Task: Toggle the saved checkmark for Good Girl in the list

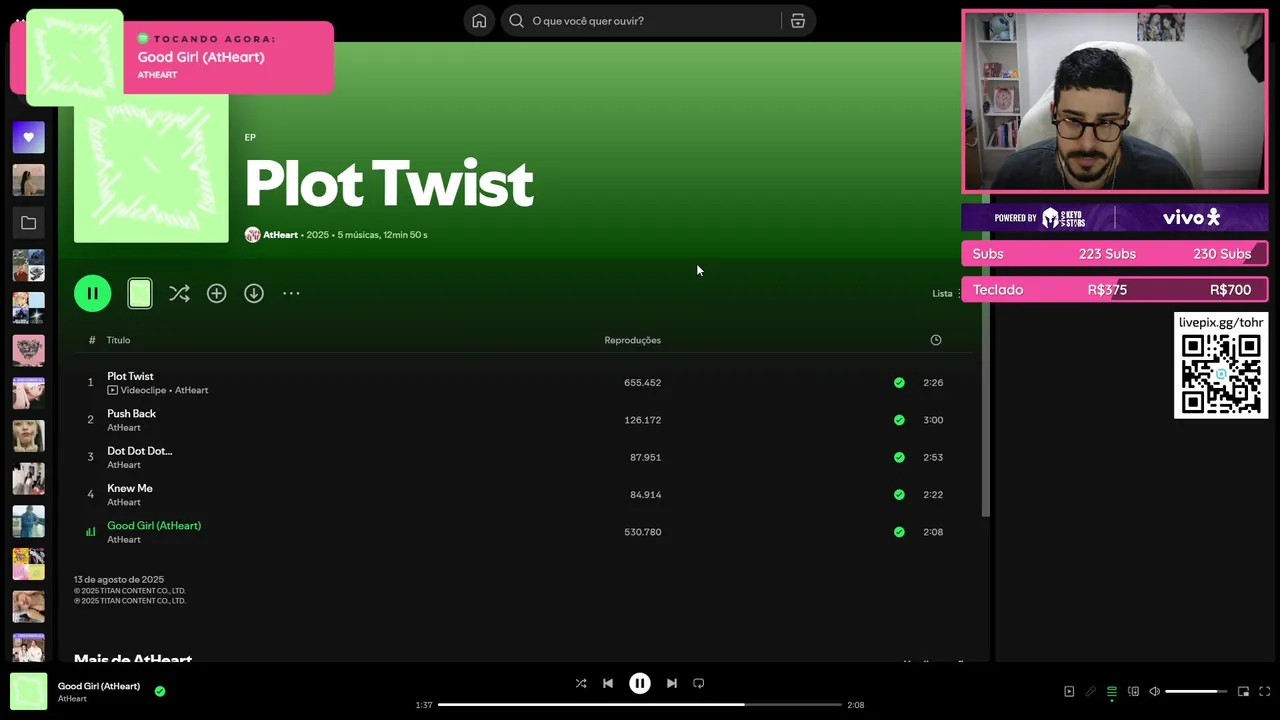Action: [x=899, y=532]
